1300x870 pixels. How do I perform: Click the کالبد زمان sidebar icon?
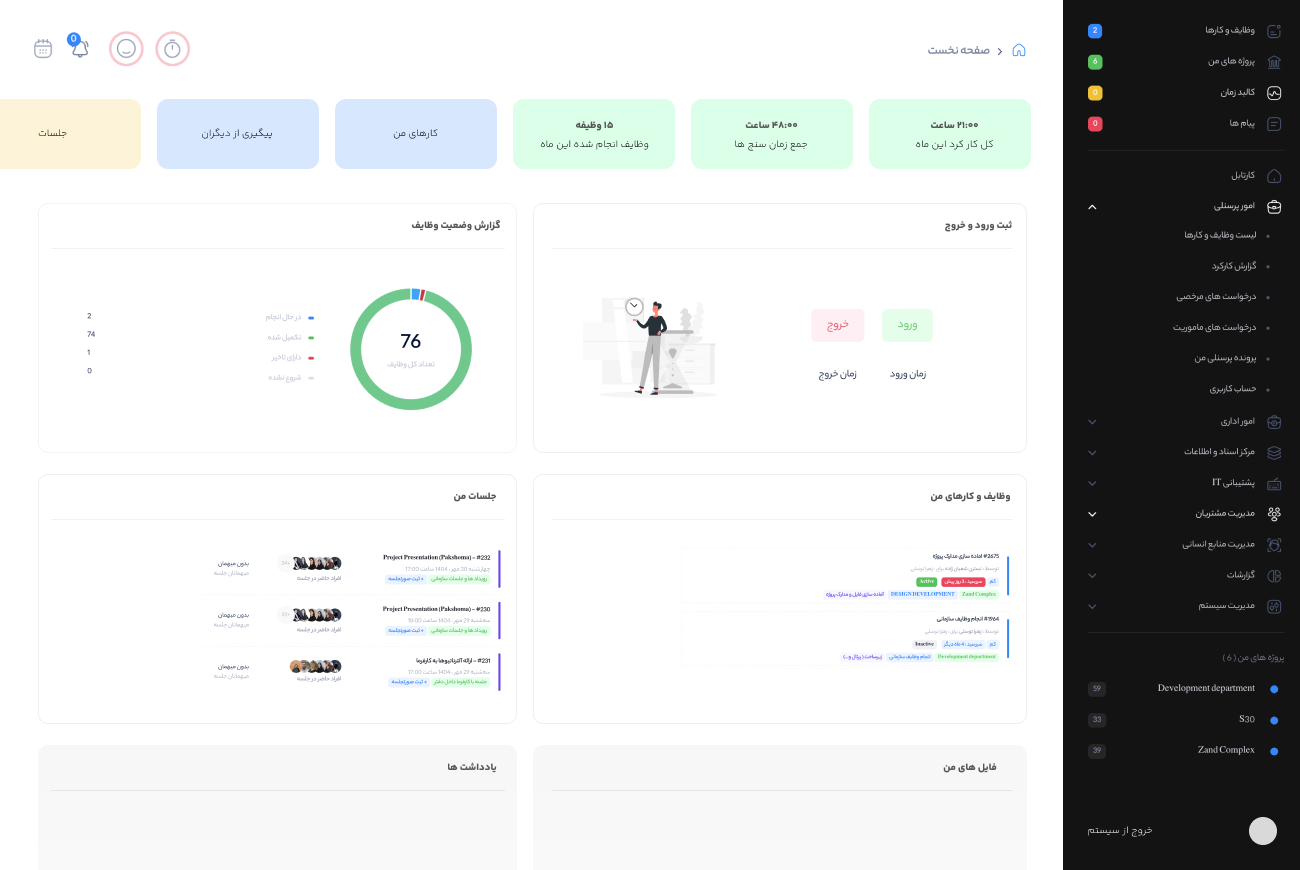point(1273,93)
